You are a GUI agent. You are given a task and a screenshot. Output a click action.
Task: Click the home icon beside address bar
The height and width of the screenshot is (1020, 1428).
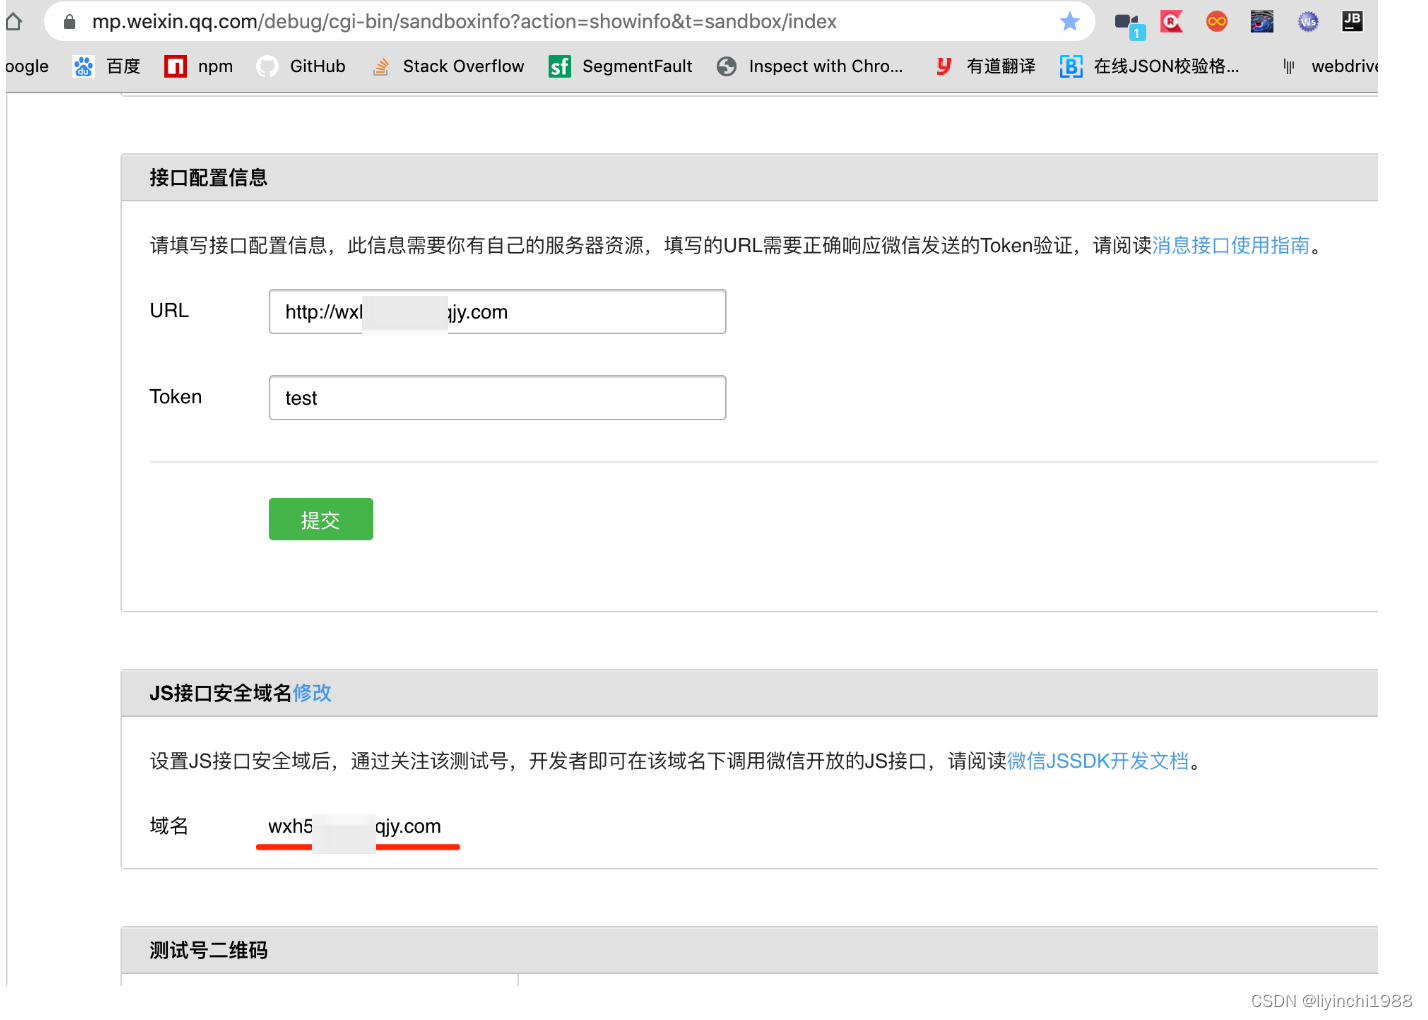(x=14, y=21)
